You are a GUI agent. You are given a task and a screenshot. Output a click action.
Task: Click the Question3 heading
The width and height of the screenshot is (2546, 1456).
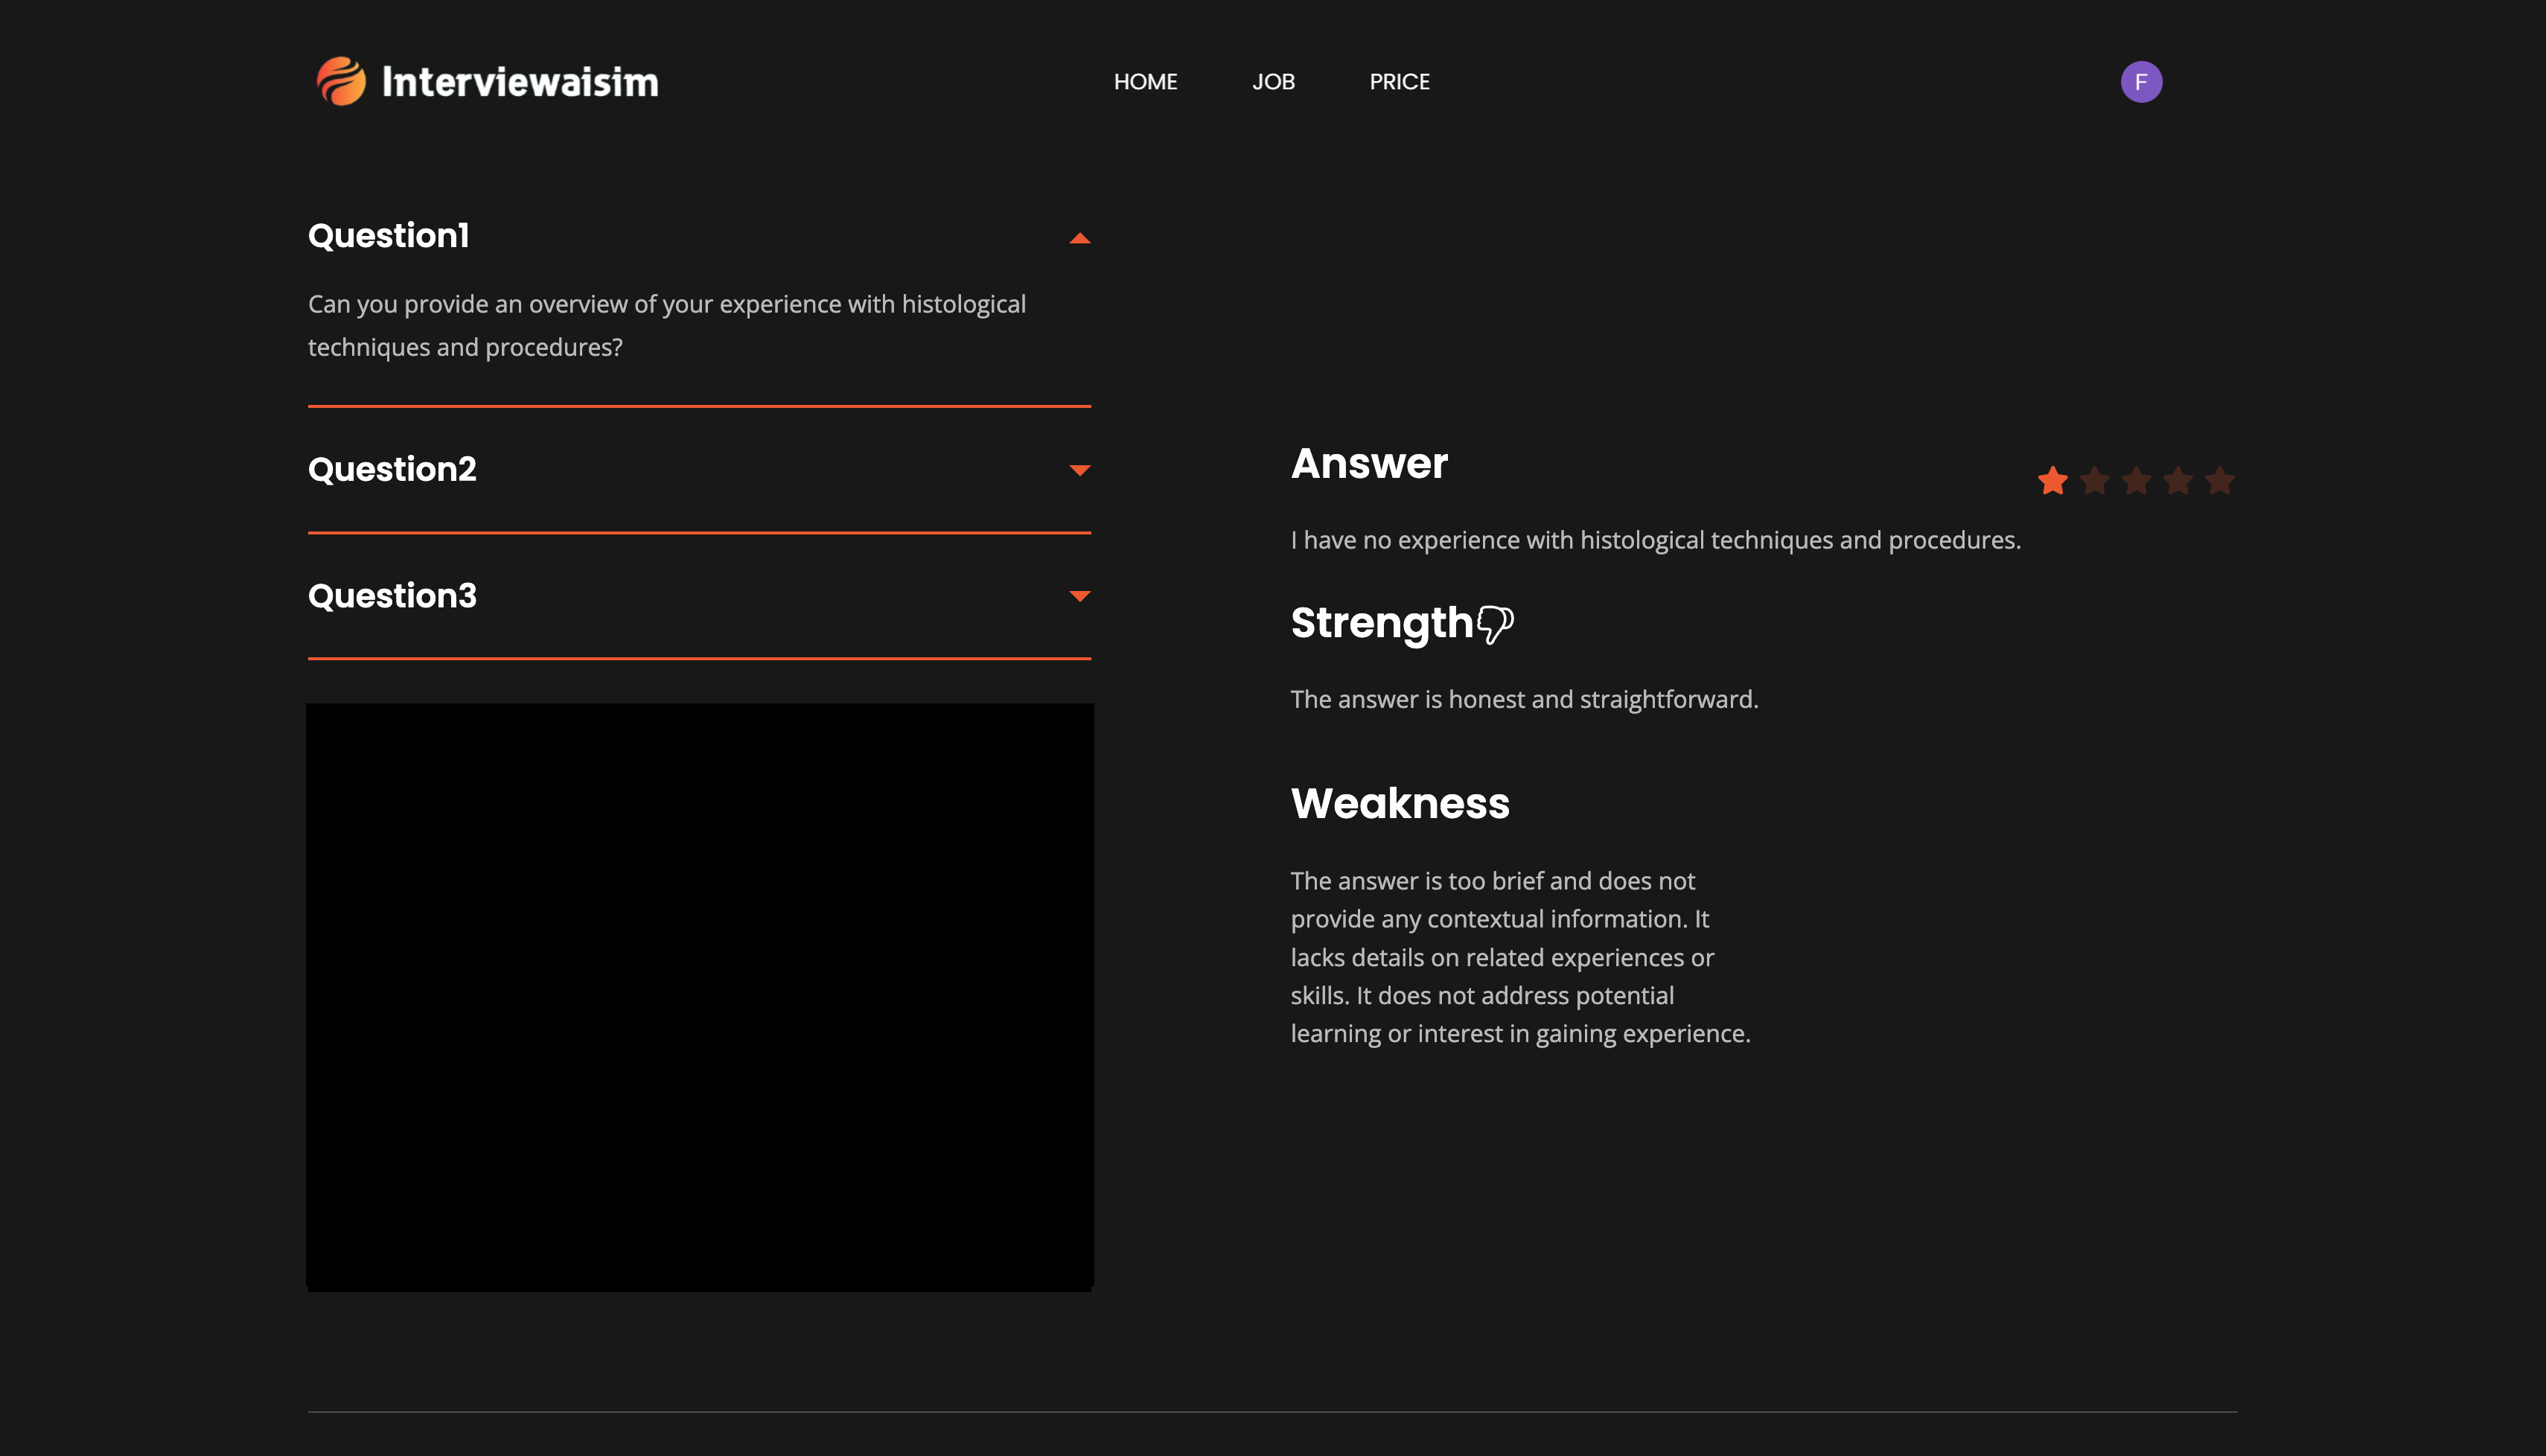coord(392,596)
